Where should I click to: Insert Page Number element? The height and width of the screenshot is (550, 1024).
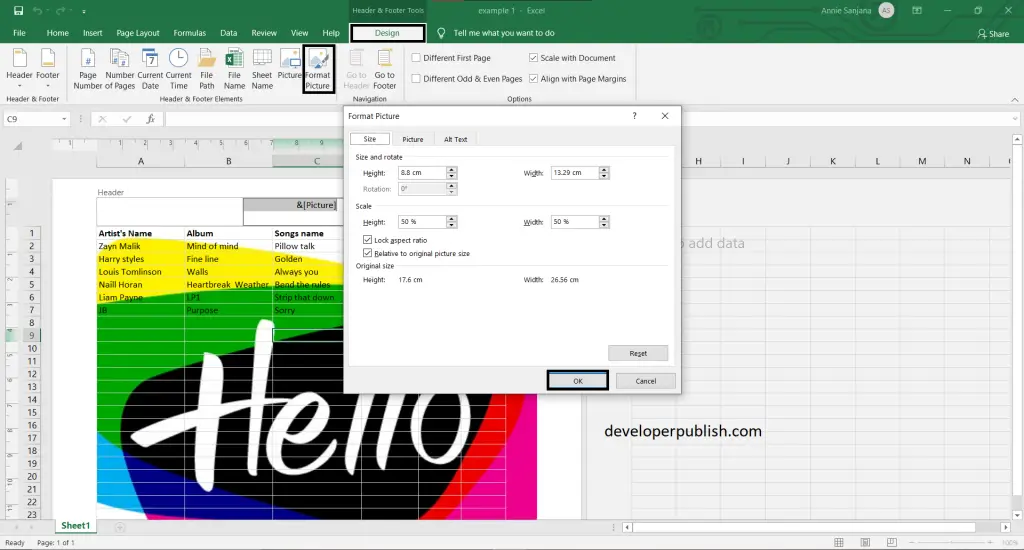click(x=88, y=69)
